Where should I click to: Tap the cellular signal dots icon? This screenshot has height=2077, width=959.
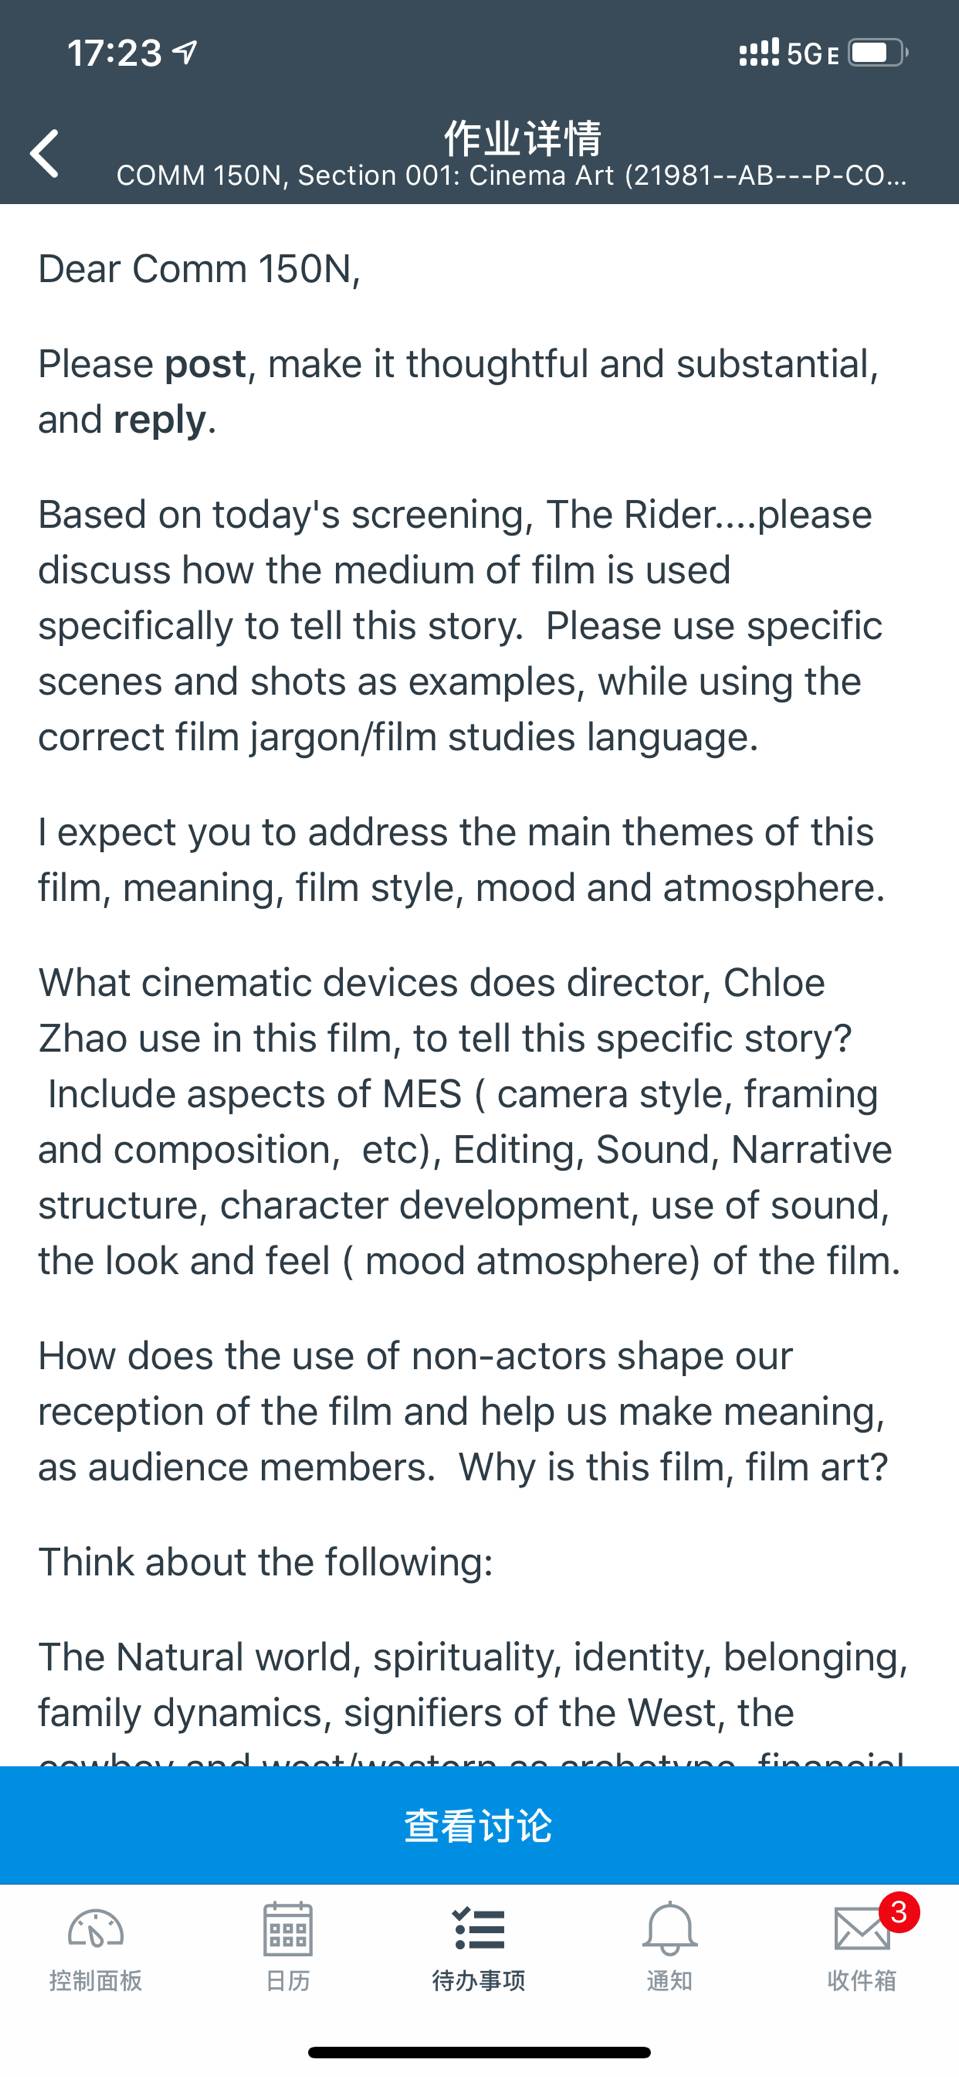pyautogui.click(x=759, y=53)
